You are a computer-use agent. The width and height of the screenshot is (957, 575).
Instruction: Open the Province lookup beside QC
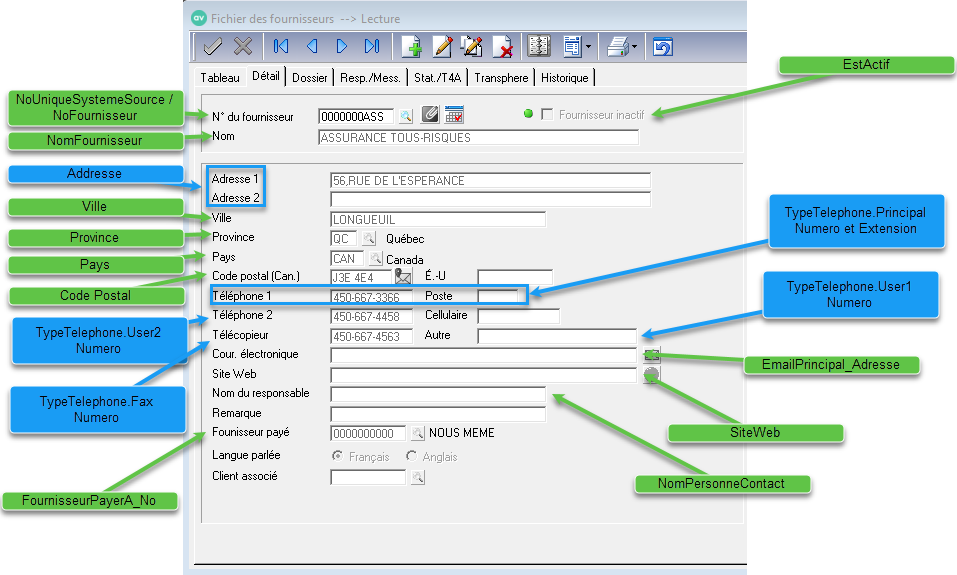click(368, 239)
